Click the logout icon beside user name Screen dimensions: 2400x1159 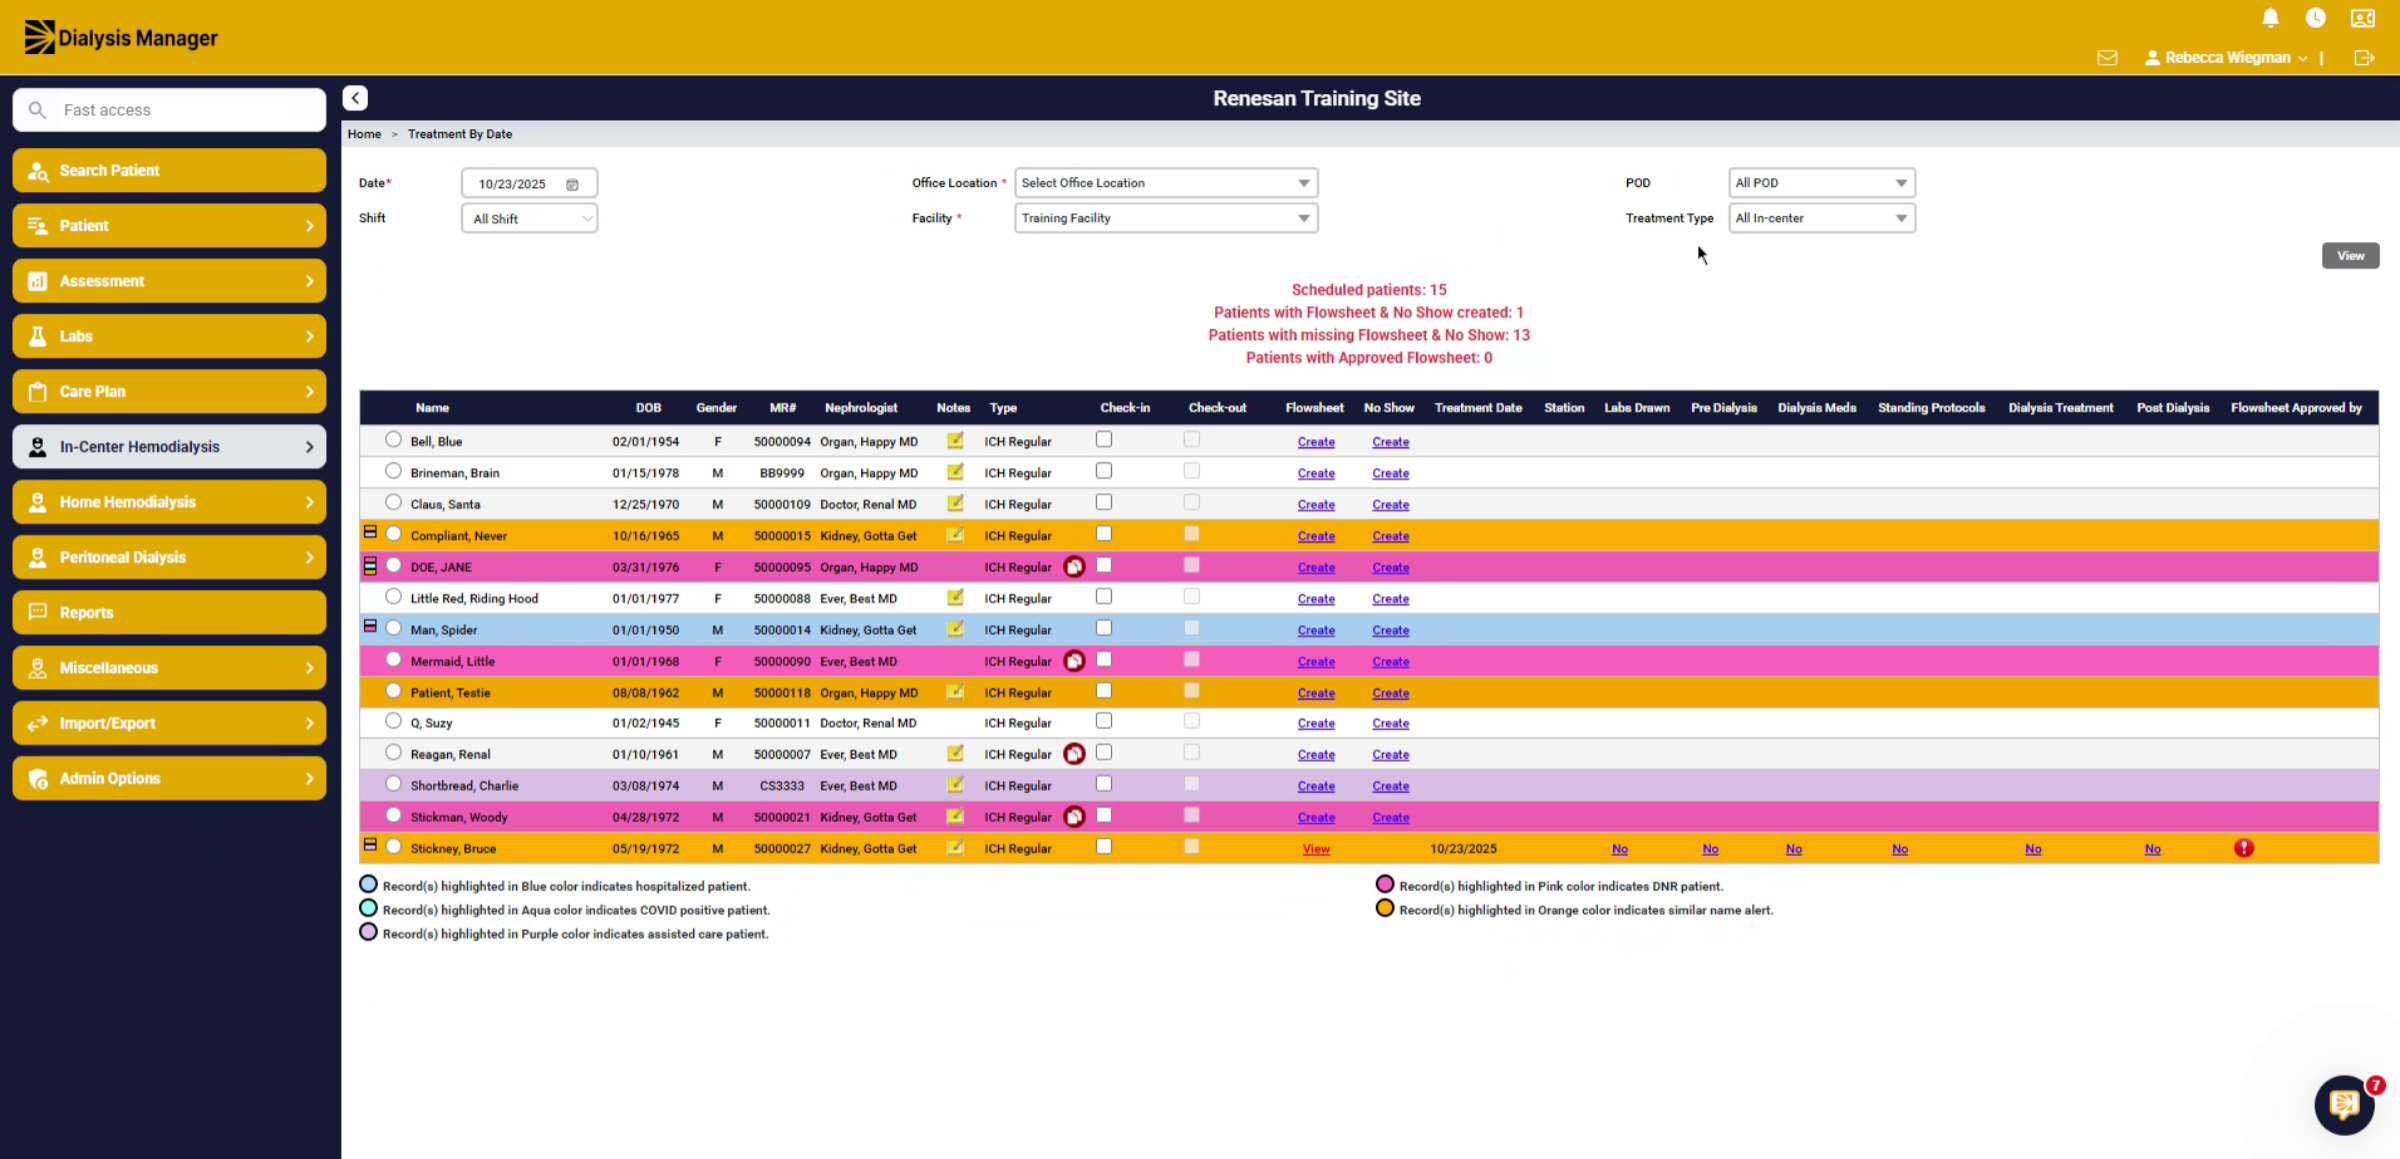2364,58
